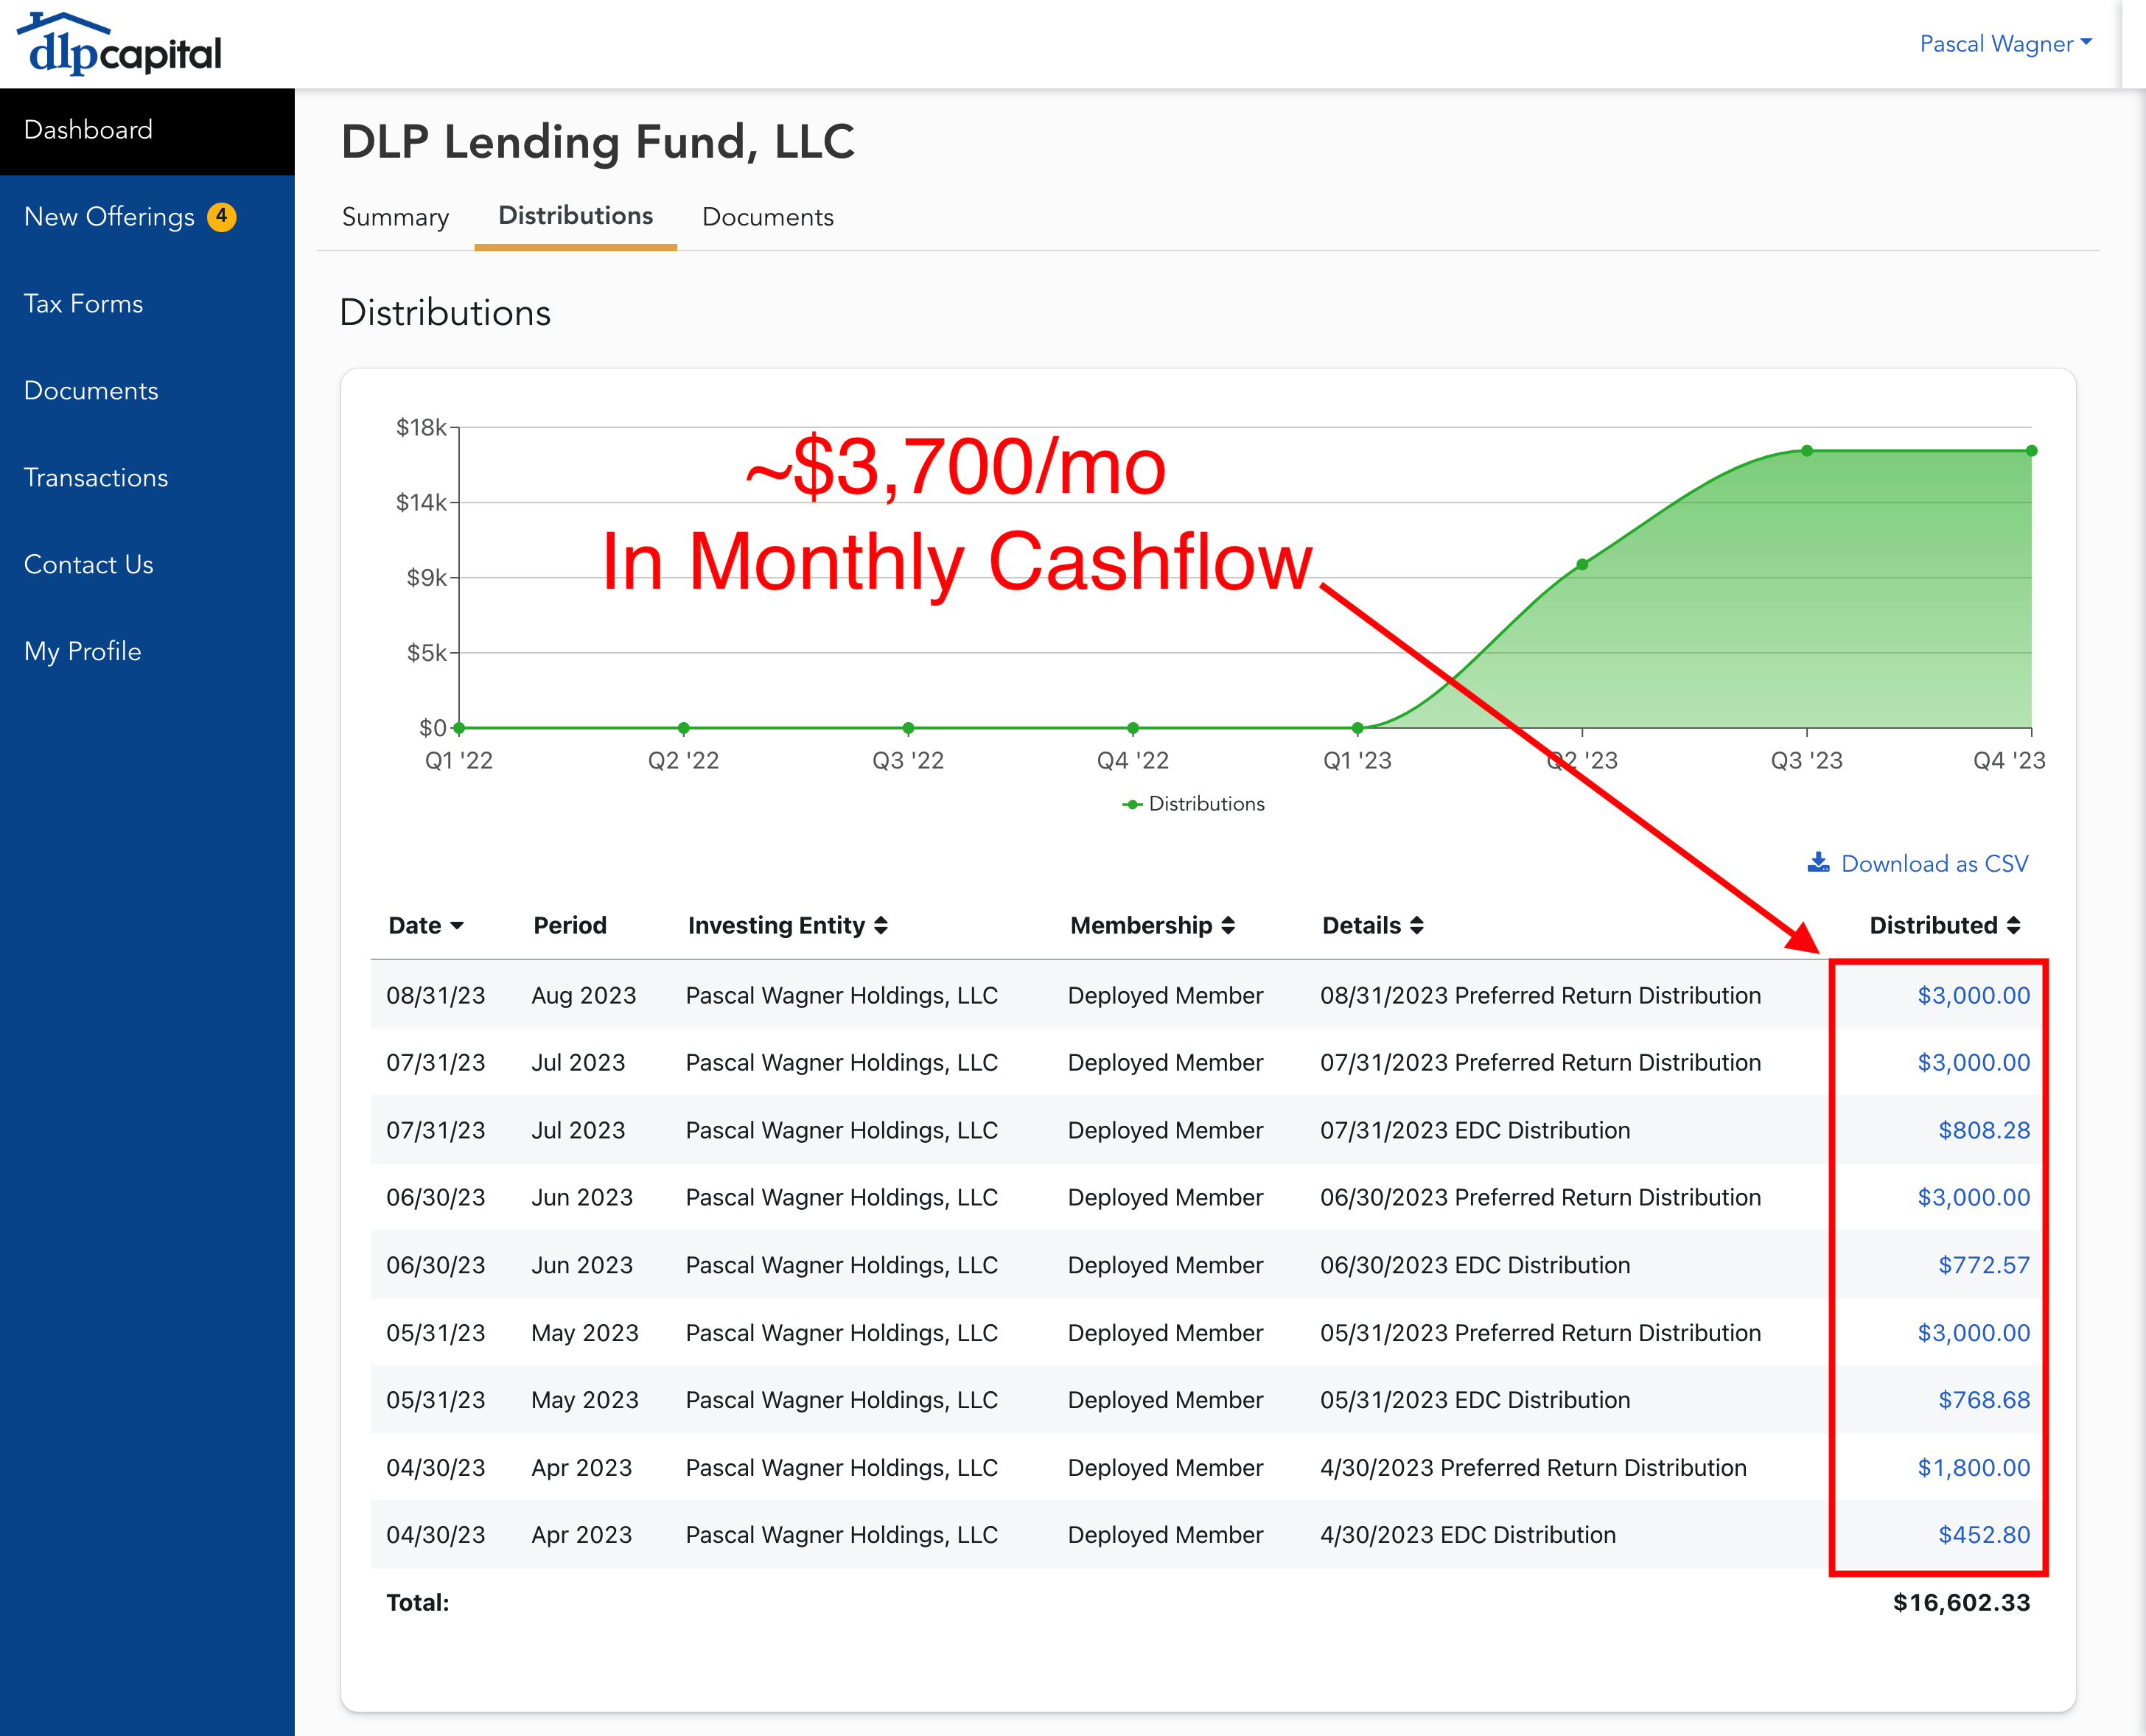
Task: Open the $452.80 April EDC distribution
Action: (1984, 1535)
